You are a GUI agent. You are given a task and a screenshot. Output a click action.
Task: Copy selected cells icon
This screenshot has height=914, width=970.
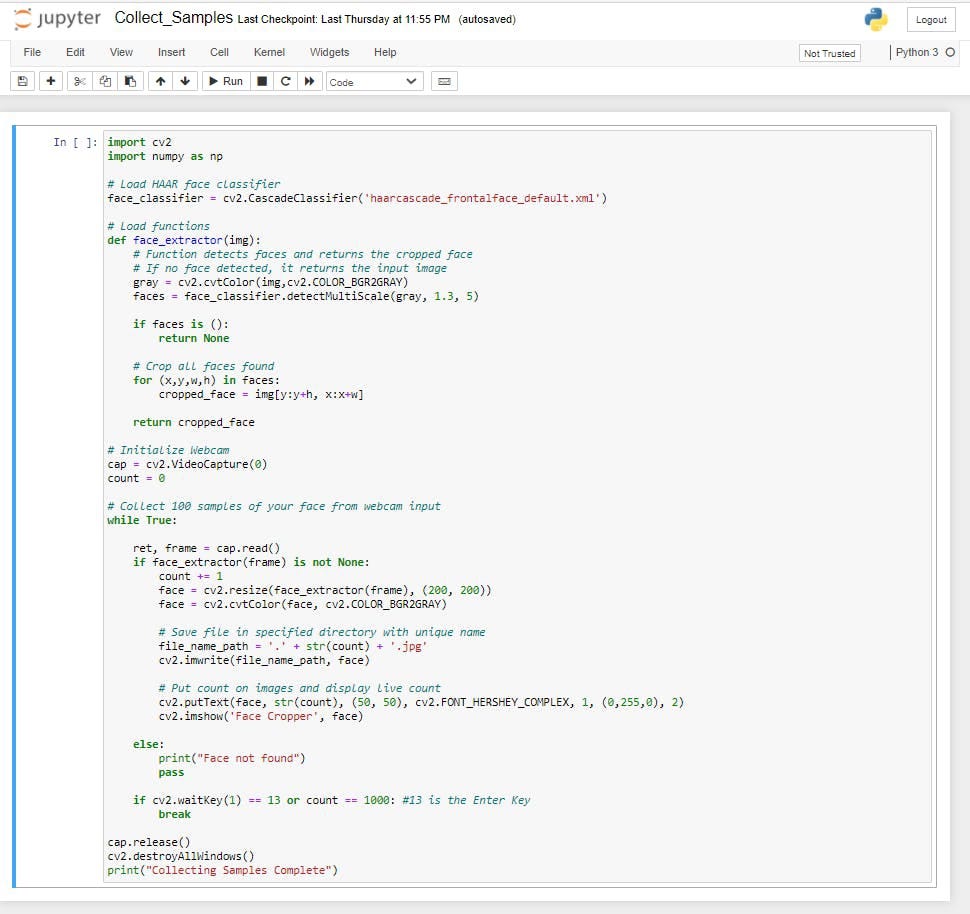pos(105,81)
